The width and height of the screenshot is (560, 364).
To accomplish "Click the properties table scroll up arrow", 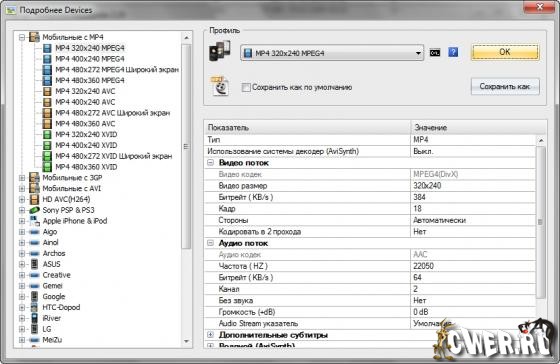I will (x=541, y=140).
